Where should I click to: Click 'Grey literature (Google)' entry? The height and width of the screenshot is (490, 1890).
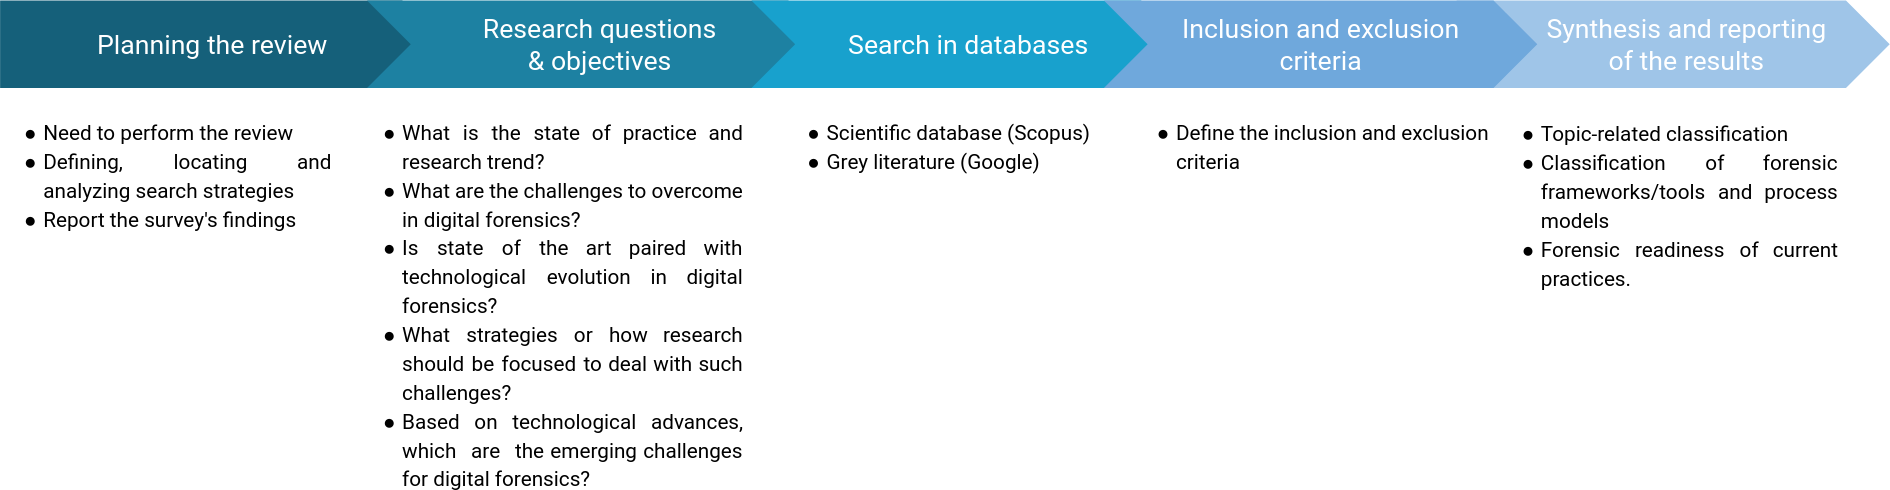[x=932, y=162]
